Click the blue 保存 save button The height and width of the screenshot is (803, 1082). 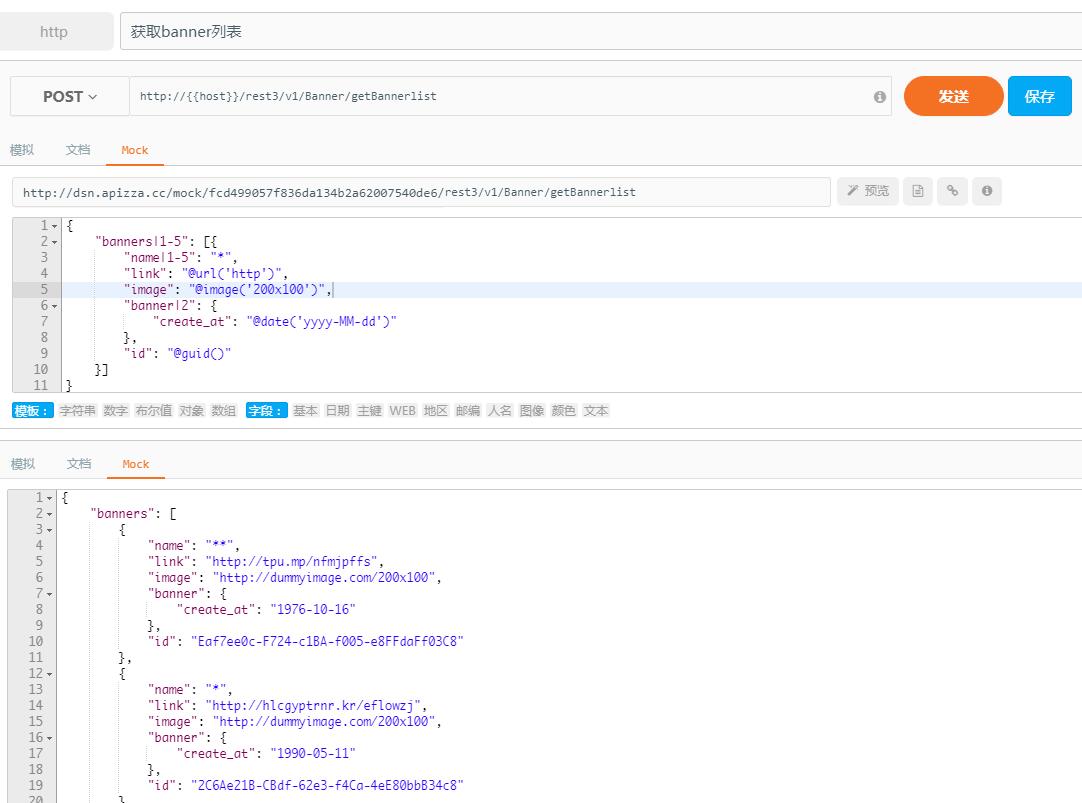click(1039, 96)
